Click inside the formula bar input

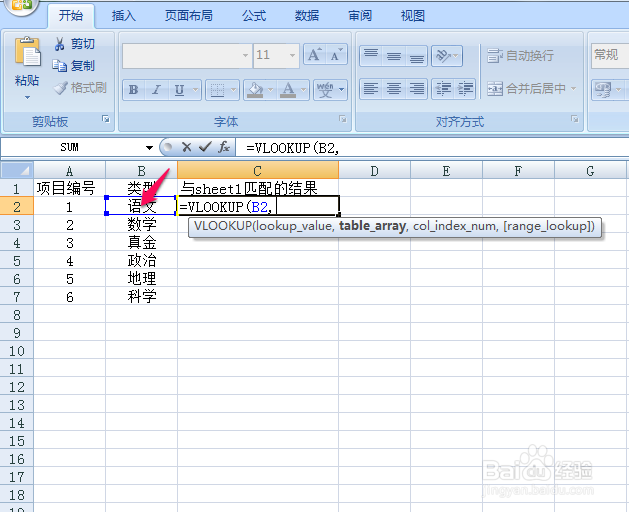point(432,148)
